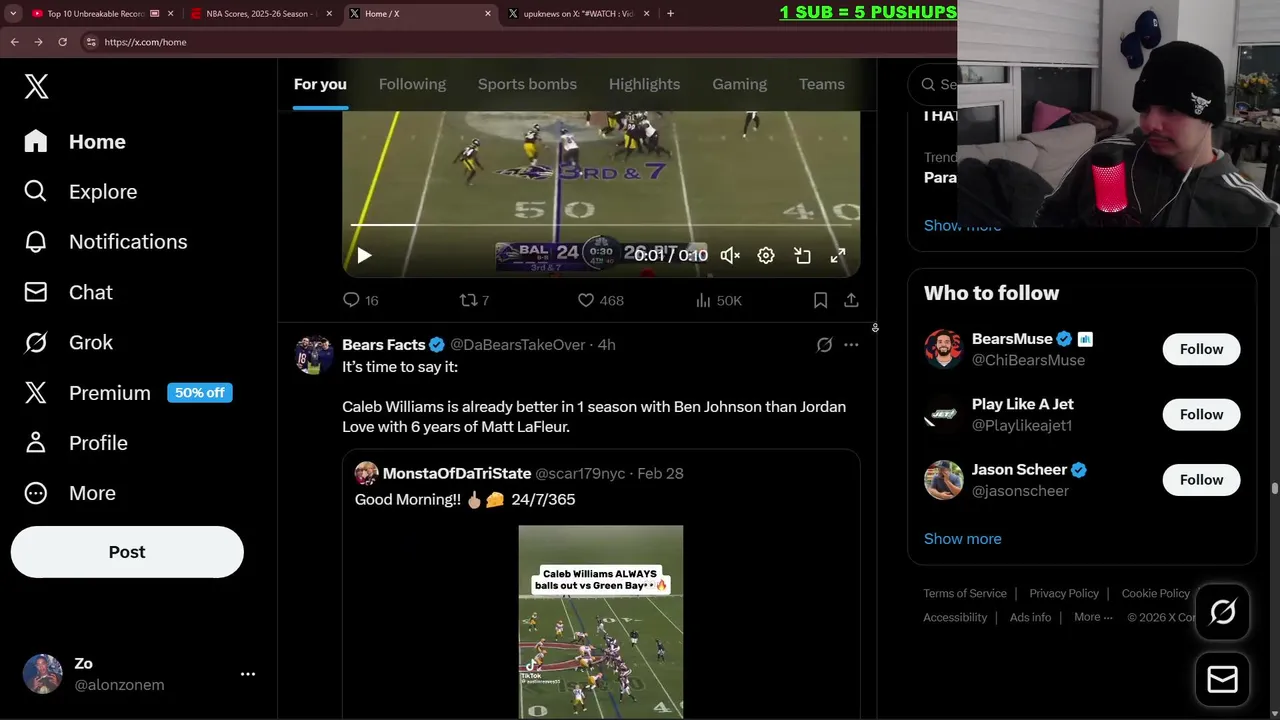This screenshot has width=1280, height=720.
Task: Select the For you tab
Action: 320,84
